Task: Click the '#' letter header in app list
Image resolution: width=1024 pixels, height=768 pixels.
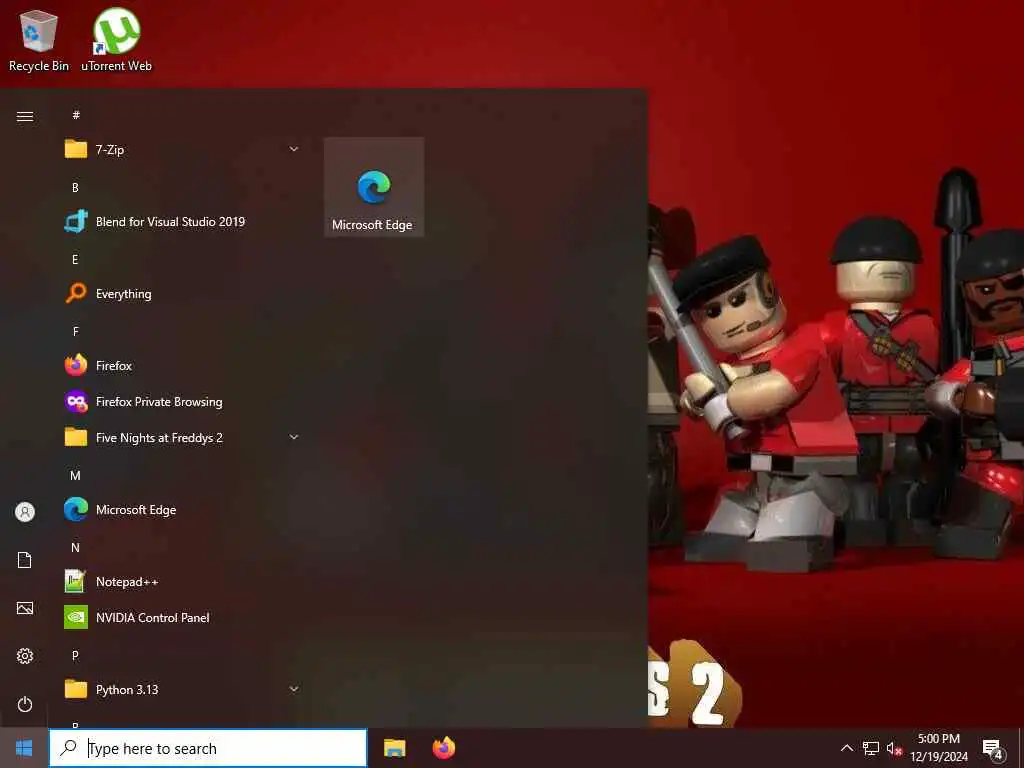Action: [76, 115]
